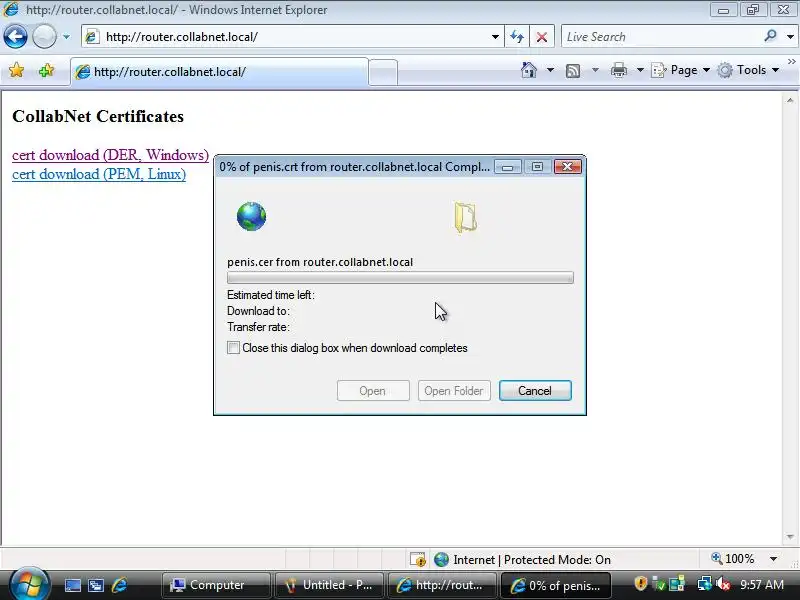Click the Live Search magnifier icon
The height and width of the screenshot is (600, 800).
tap(770, 36)
